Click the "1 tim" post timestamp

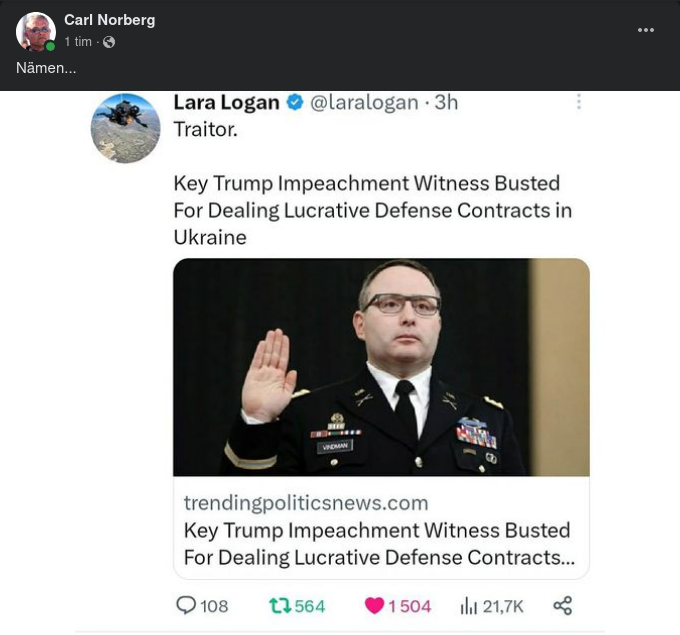point(78,42)
